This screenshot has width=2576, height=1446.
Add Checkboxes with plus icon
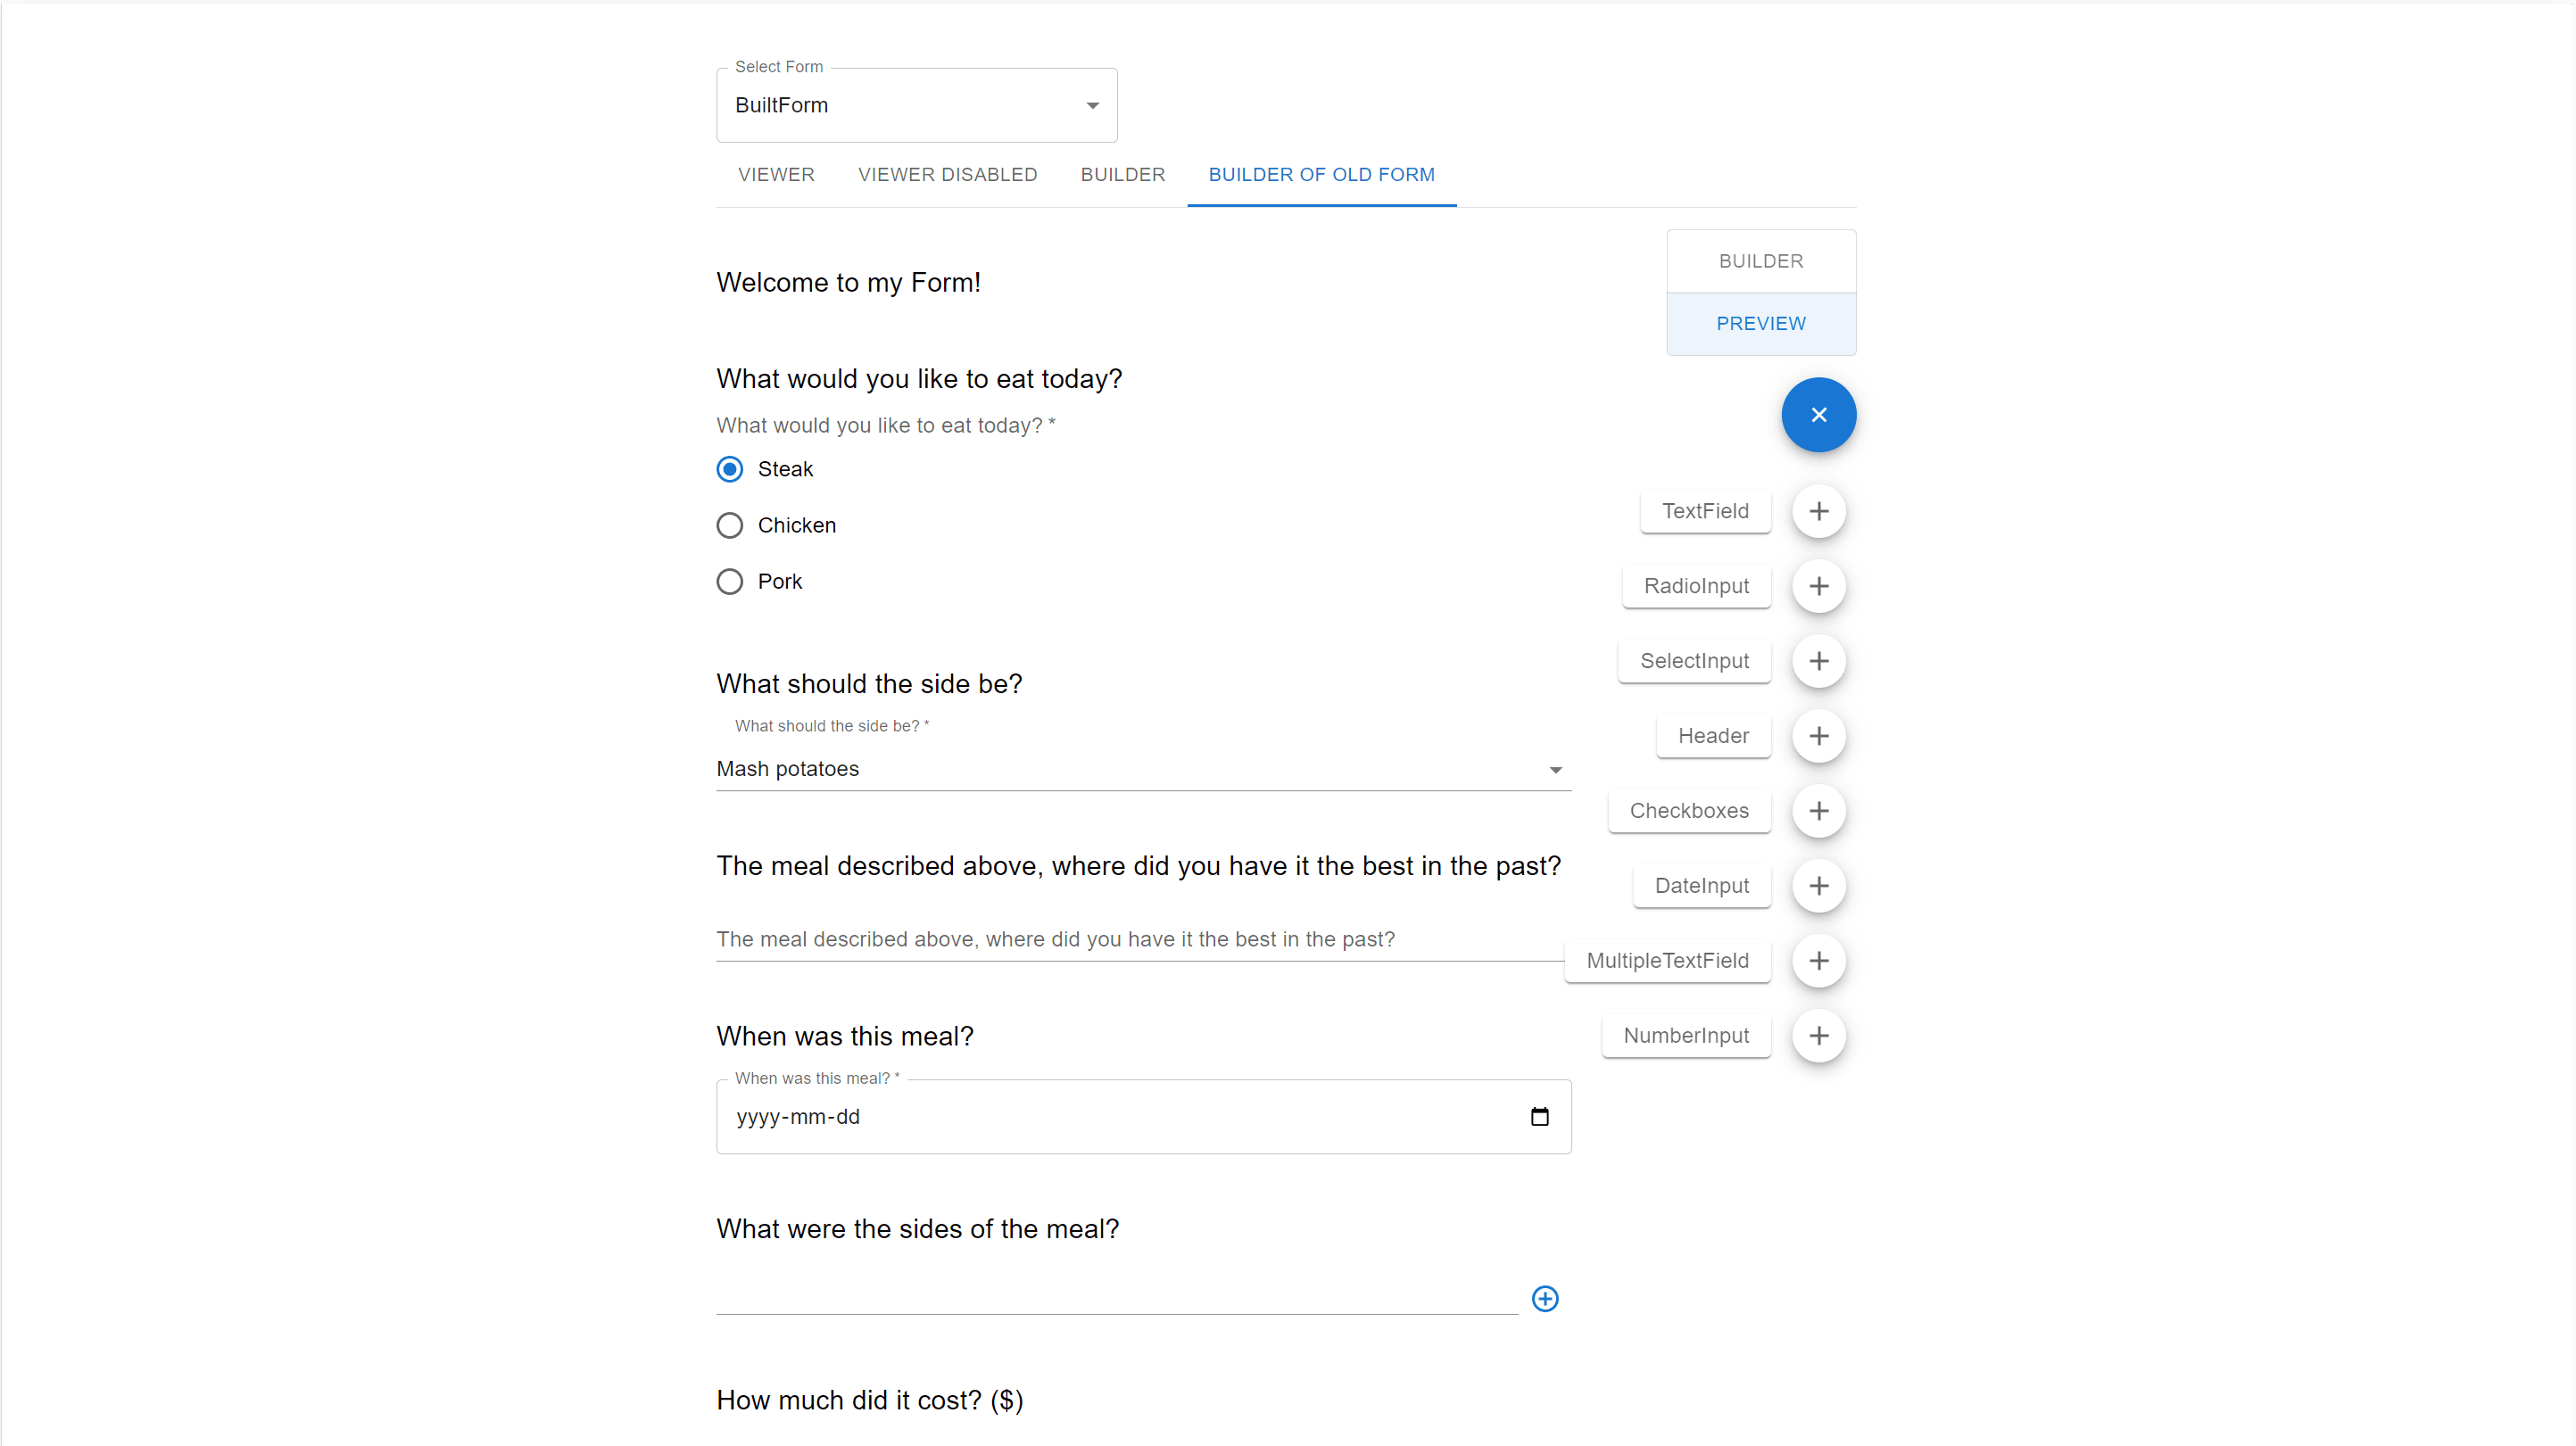tap(1818, 811)
